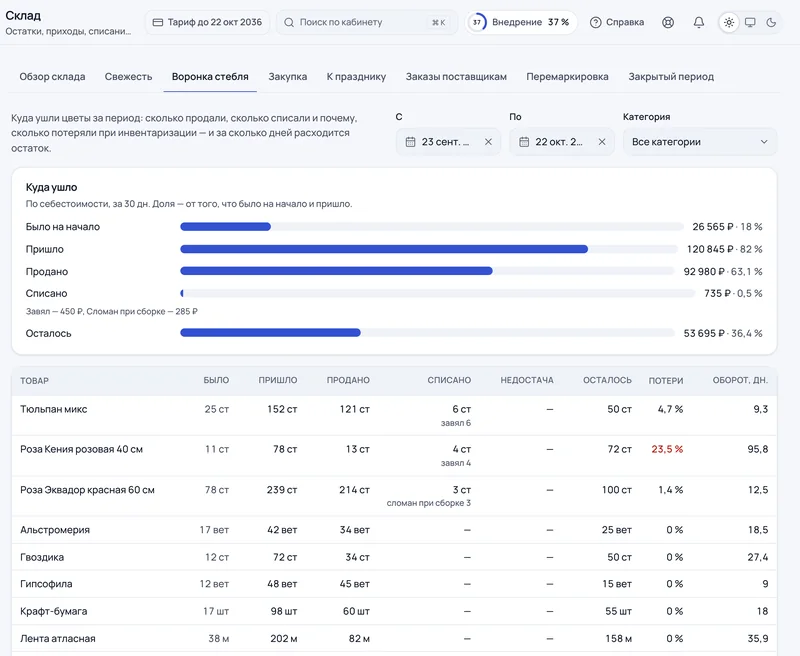
Task: Open the К празднику tab
Action: click(x=356, y=77)
